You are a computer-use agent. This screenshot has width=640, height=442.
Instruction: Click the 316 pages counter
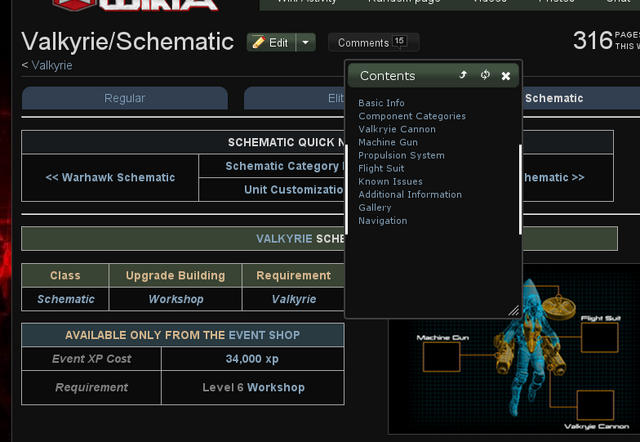(x=607, y=40)
